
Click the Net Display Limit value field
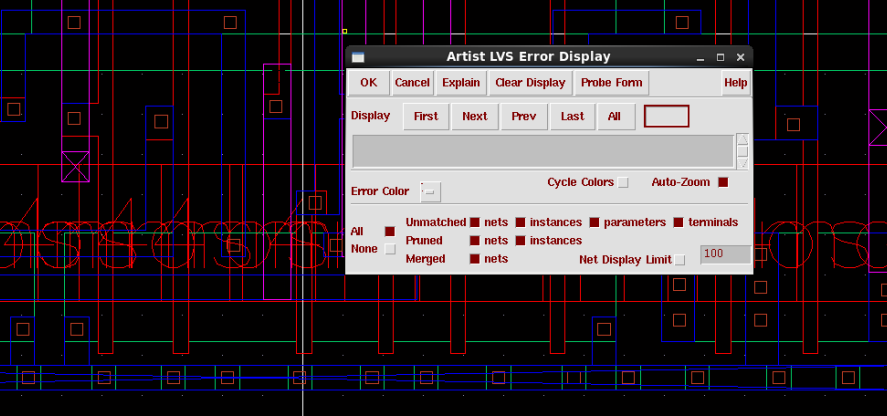(x=725, y=254)
